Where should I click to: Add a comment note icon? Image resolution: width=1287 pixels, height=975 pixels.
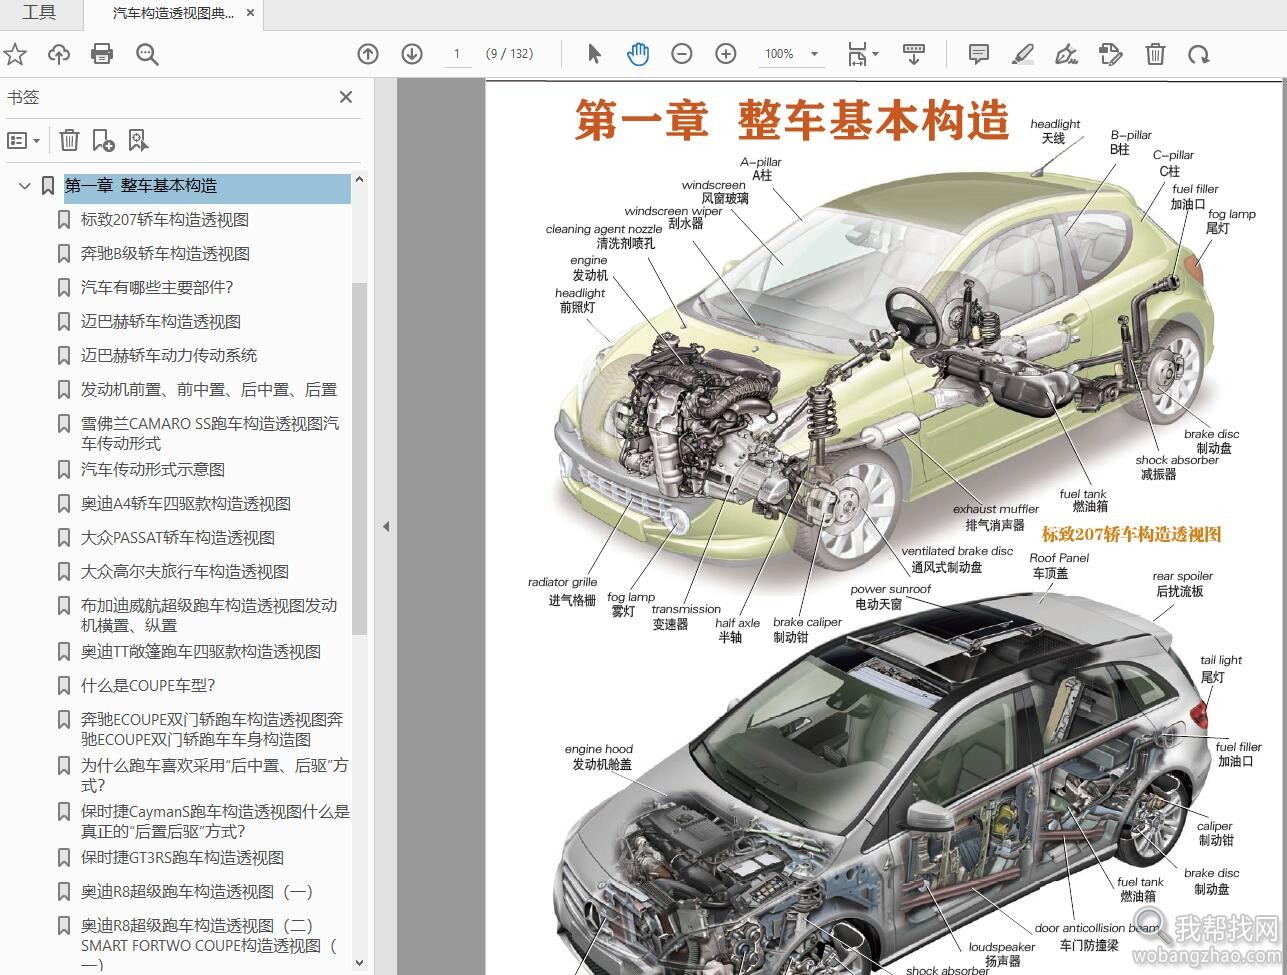(979, 54)
